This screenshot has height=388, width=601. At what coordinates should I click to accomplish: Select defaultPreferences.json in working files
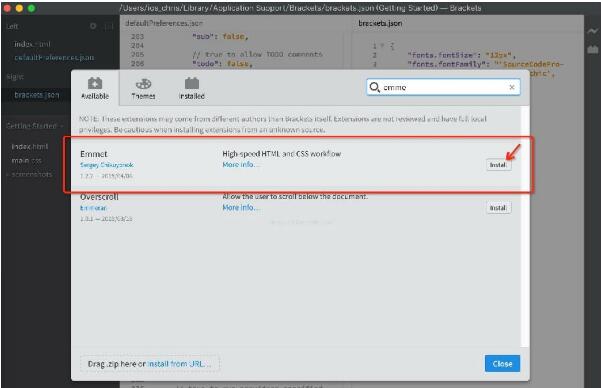[x=54, y=58]
